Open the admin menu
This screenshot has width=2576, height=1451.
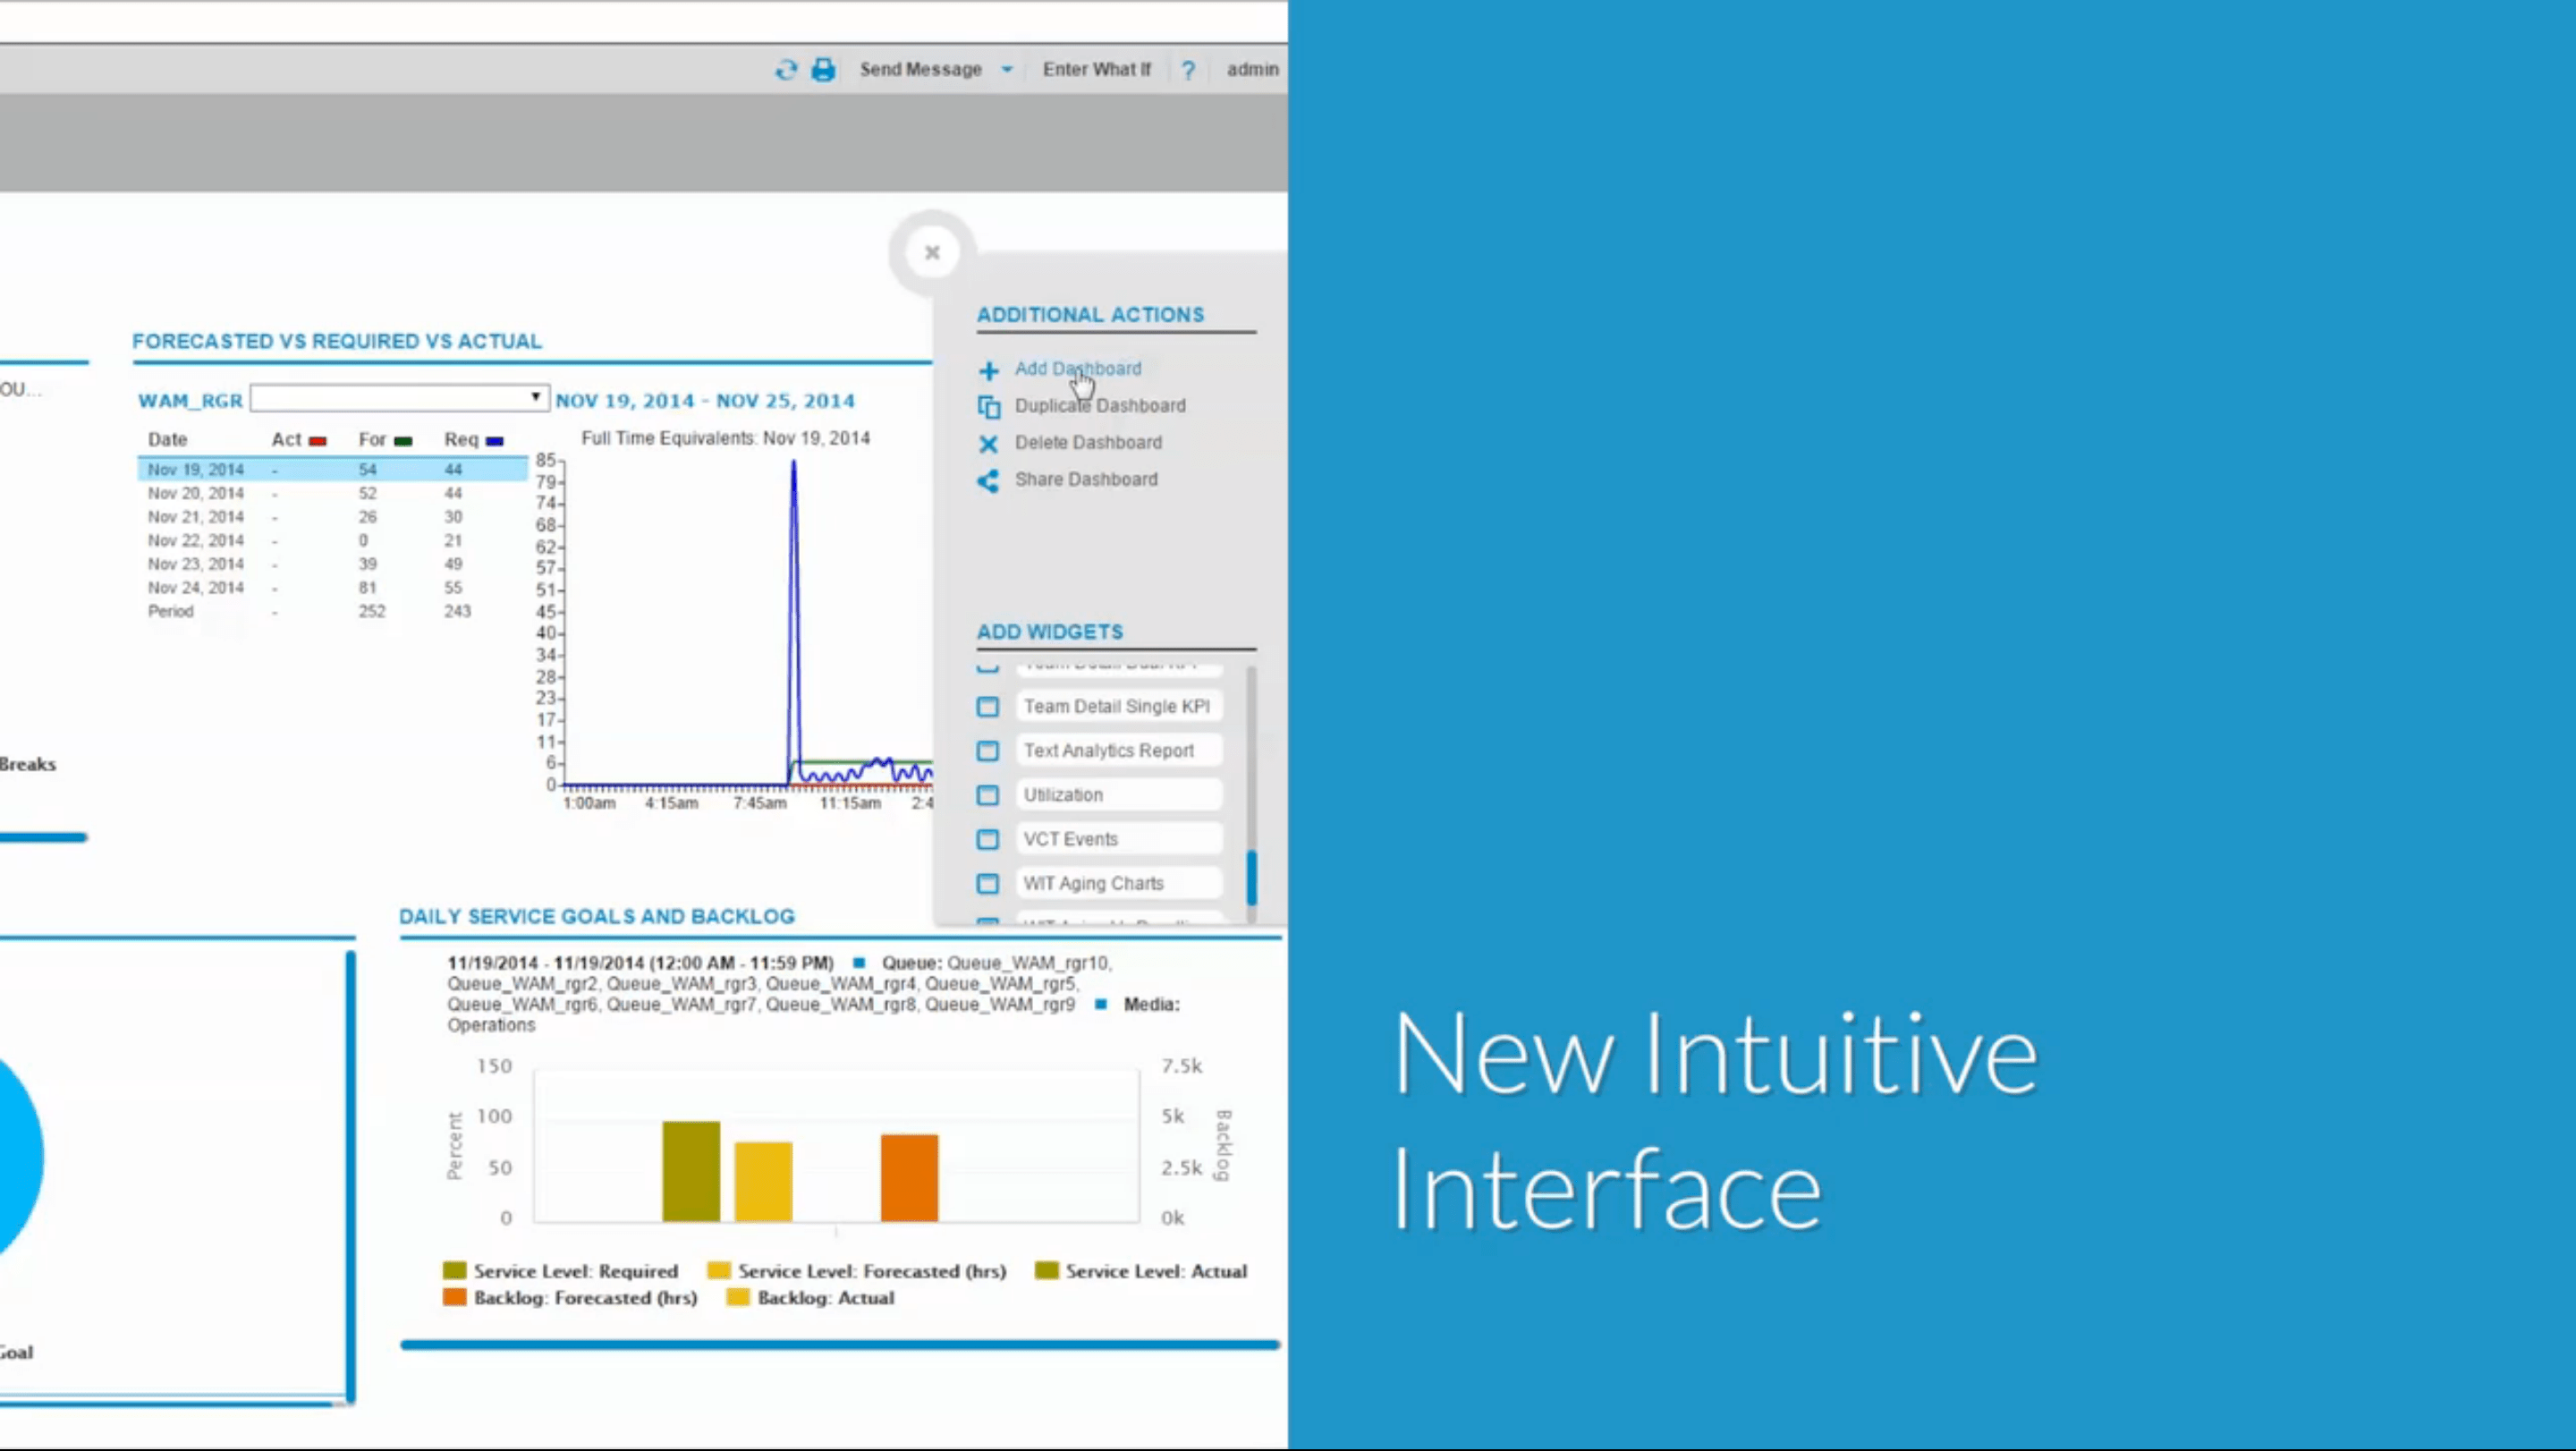click(x=1251, y=69)
